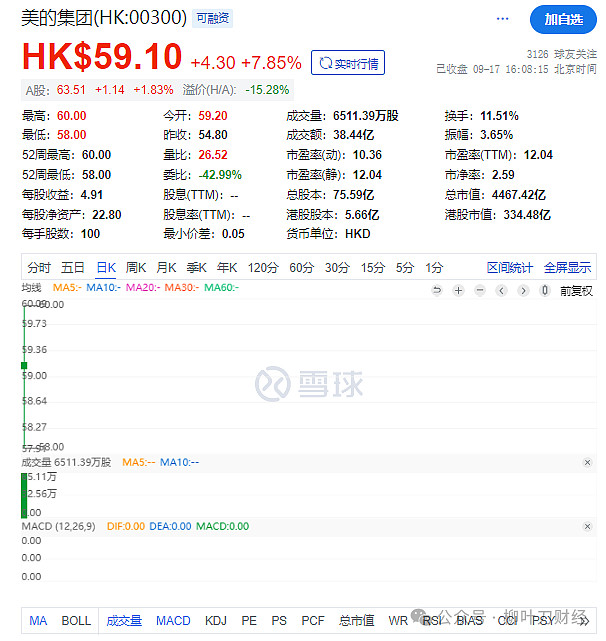Viewport: 606px width, 641px height.
Task: Zoom in chart with plus icon
Action: (x=458, y=291)
